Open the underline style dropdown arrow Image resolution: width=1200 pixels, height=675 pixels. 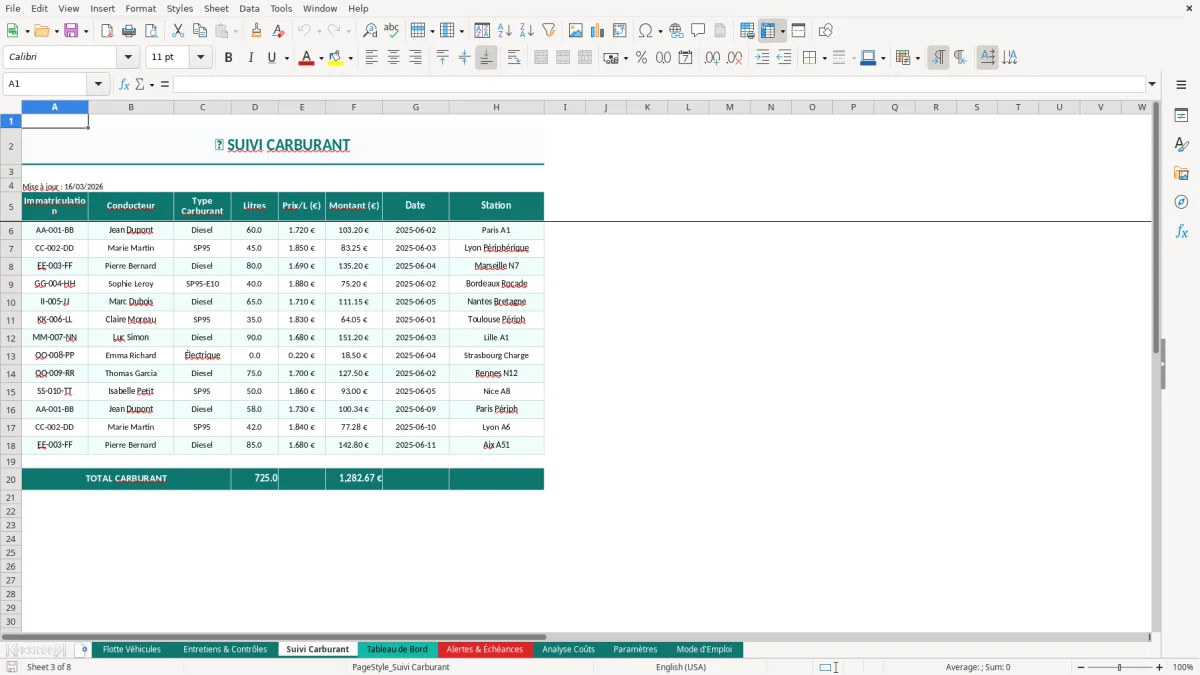tap(287, 58)
